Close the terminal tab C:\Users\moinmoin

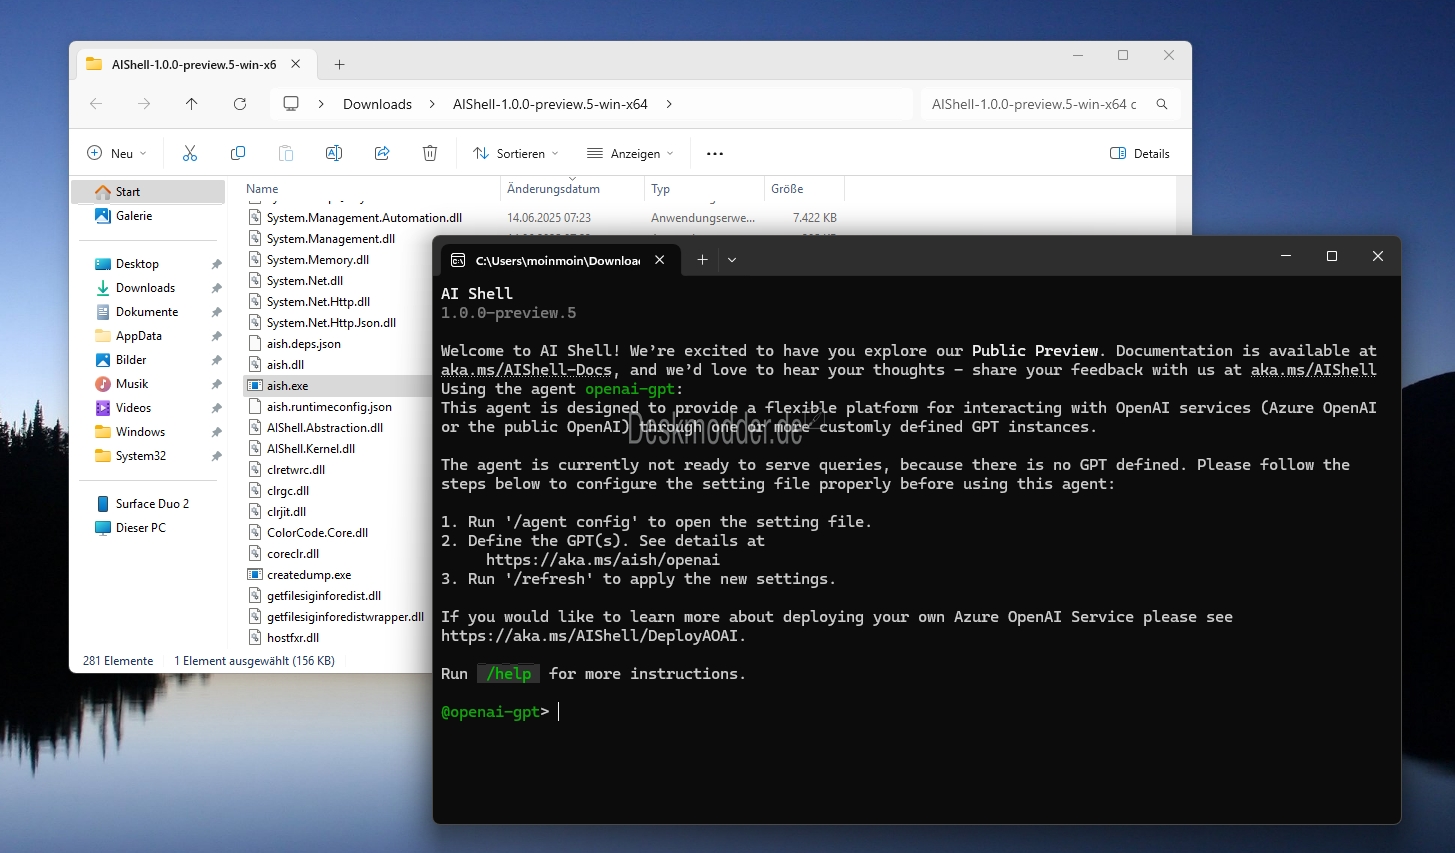tap(660, 260)
